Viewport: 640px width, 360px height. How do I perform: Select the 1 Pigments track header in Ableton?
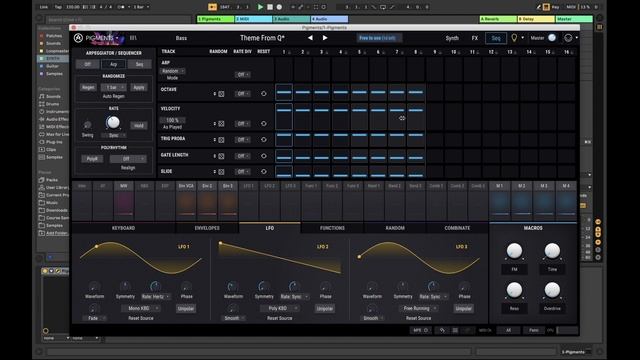[x=216, y=19]
